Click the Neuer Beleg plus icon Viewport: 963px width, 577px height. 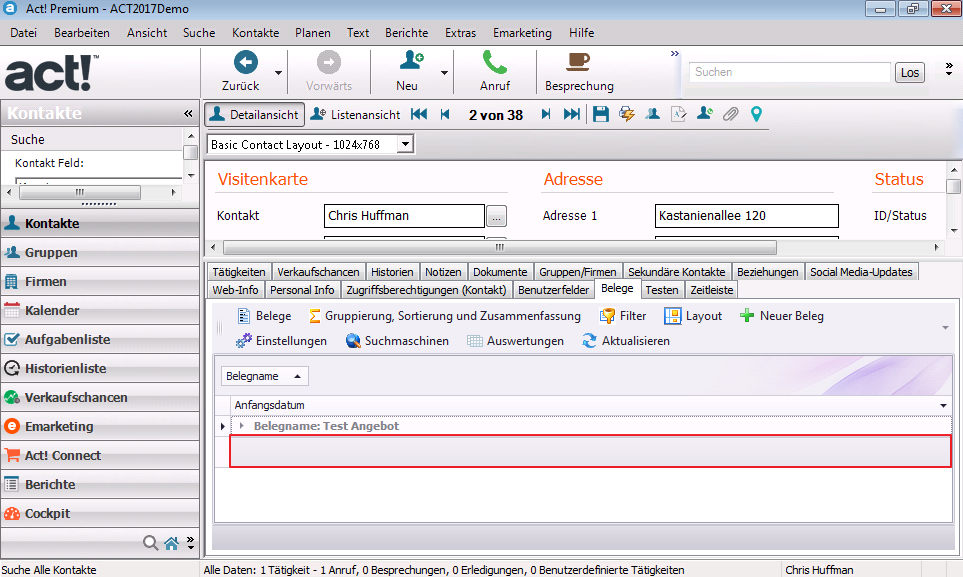tap(747, 316)
